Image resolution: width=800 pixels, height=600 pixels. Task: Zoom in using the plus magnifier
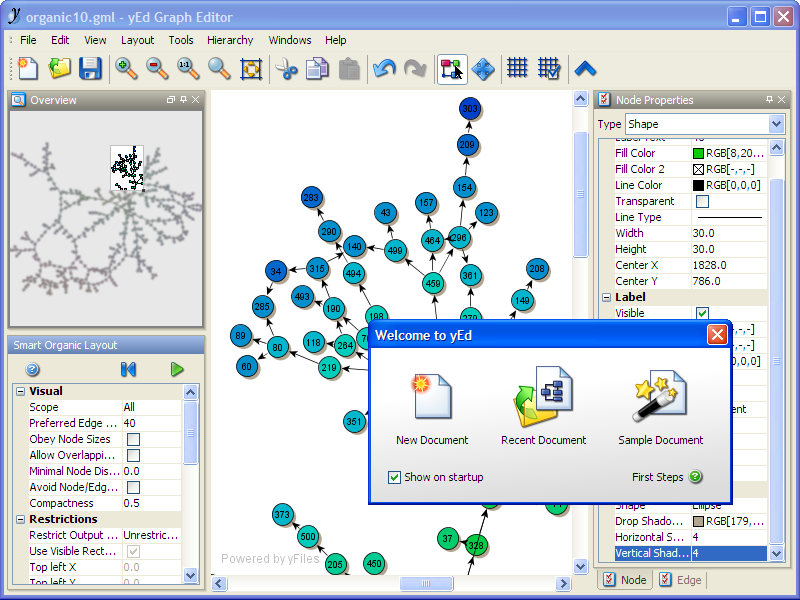126,68
